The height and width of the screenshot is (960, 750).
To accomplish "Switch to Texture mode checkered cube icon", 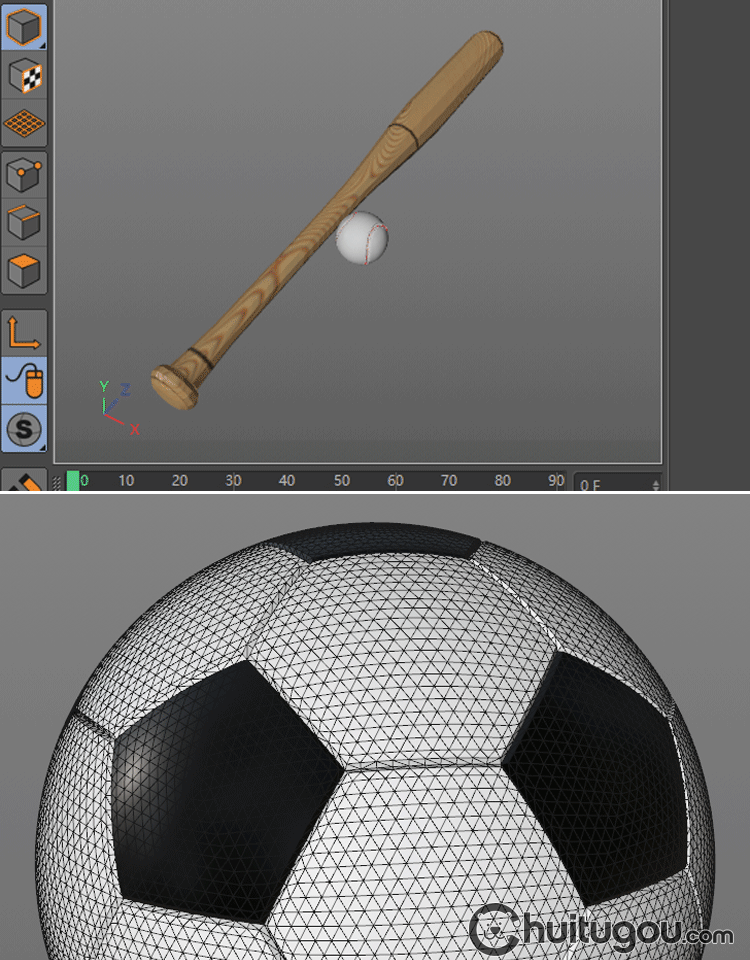I will 24,75.
